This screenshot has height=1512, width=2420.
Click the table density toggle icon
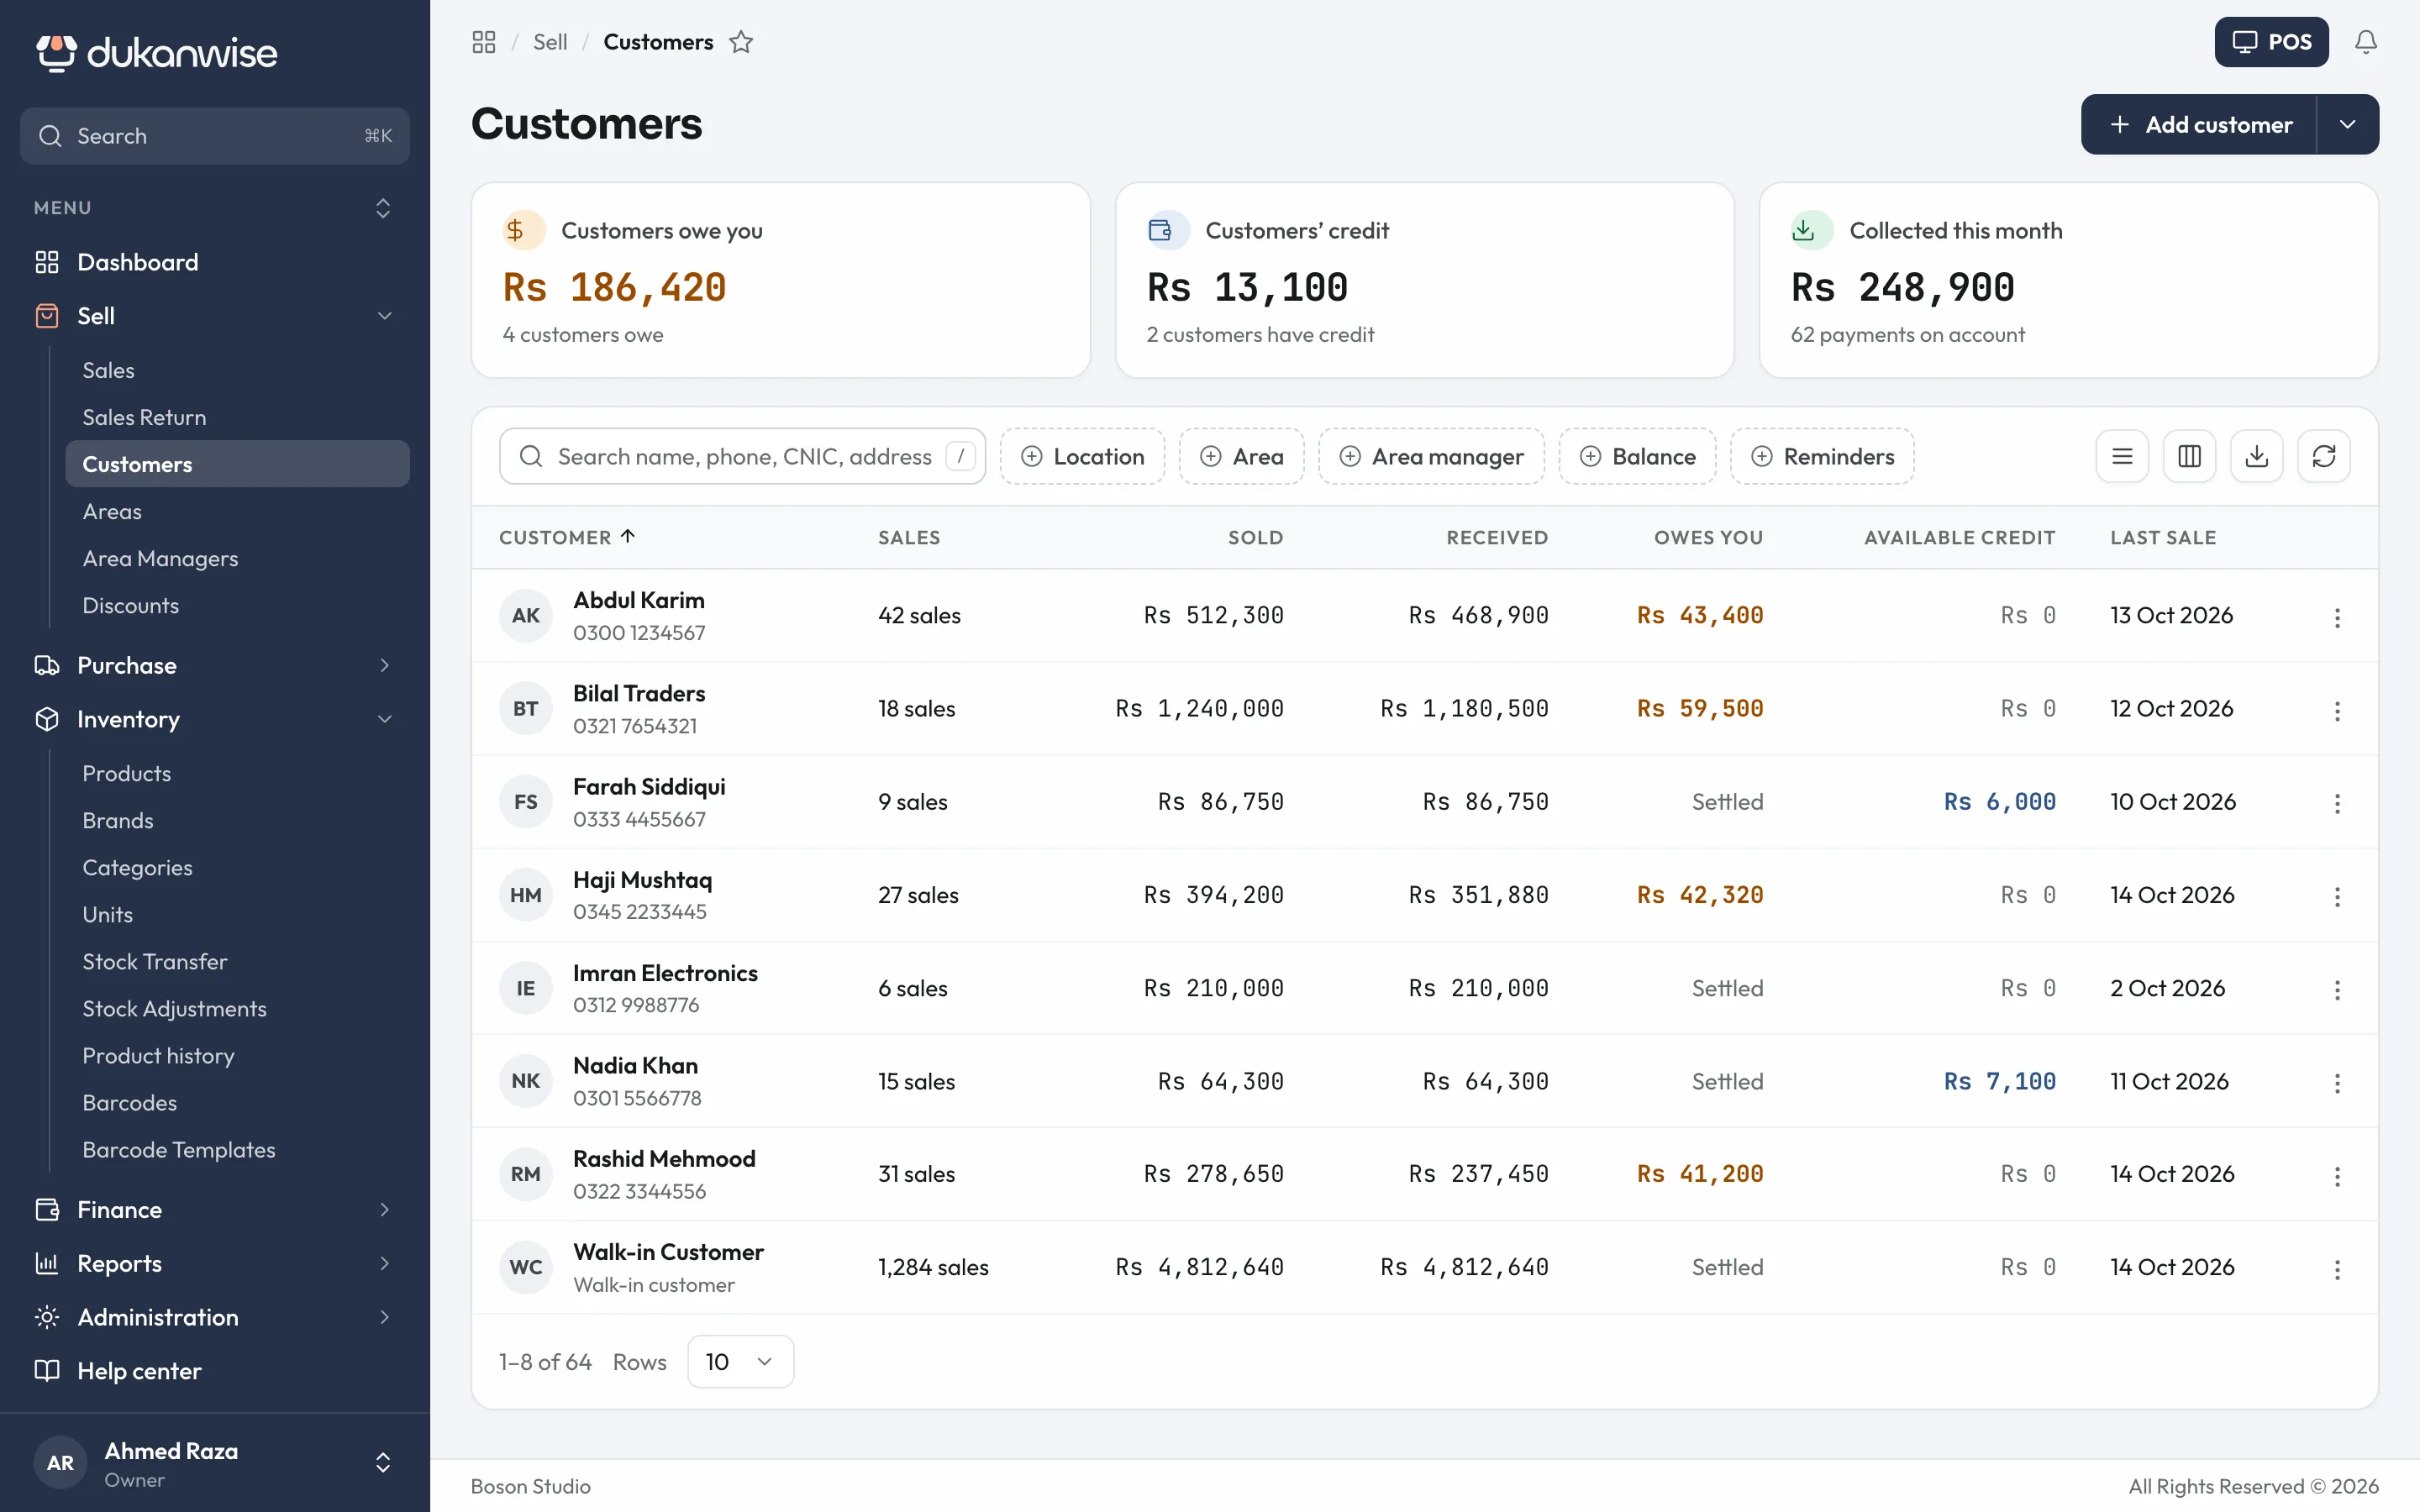tap(2122, 456)
